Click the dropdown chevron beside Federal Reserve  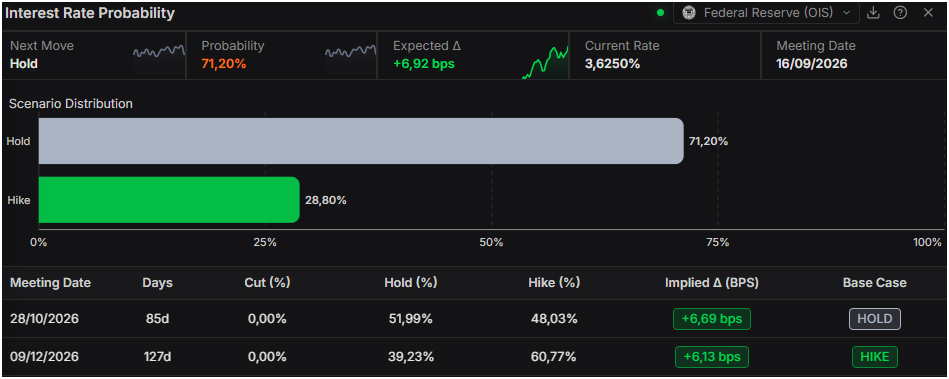coord(846,13)
